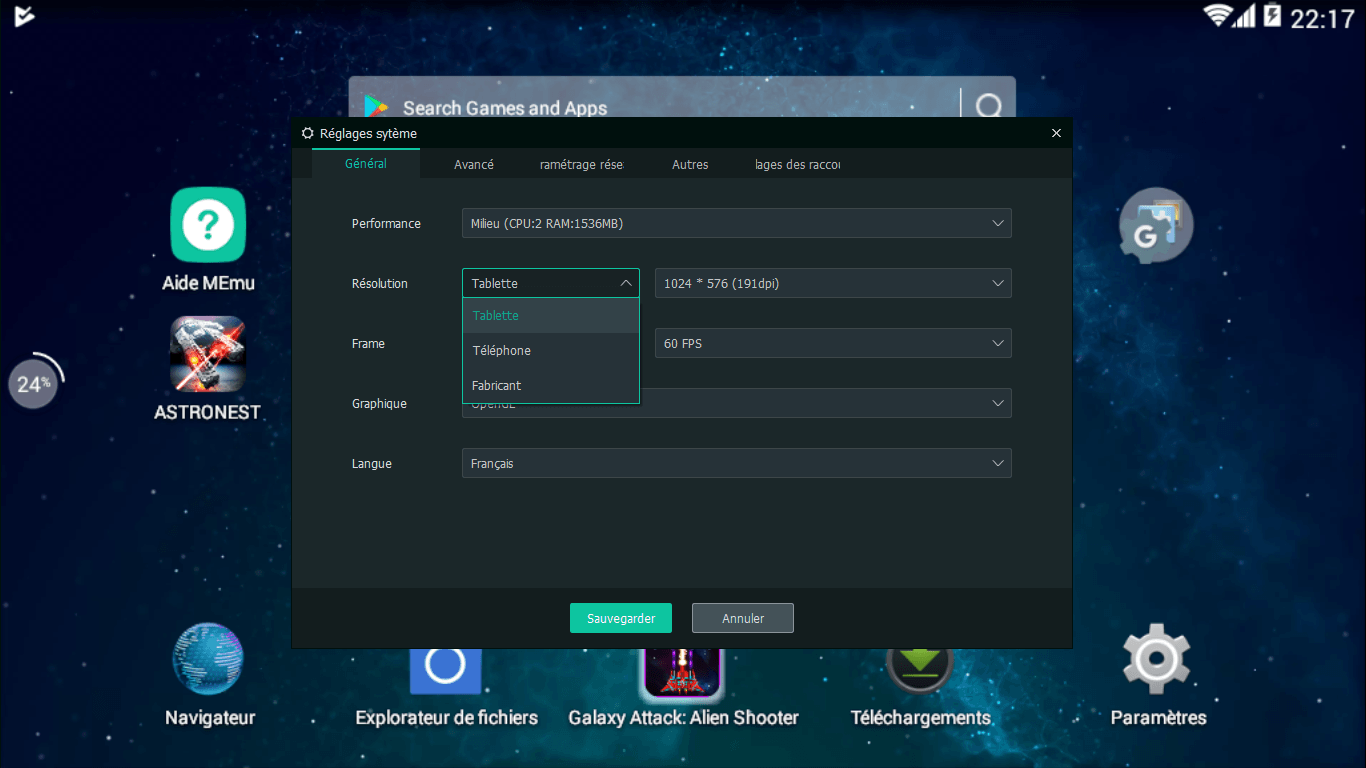Open the Performance dropdown
Image resolution: width=1366 pixels, height=768 pixels.
point(736,223)
